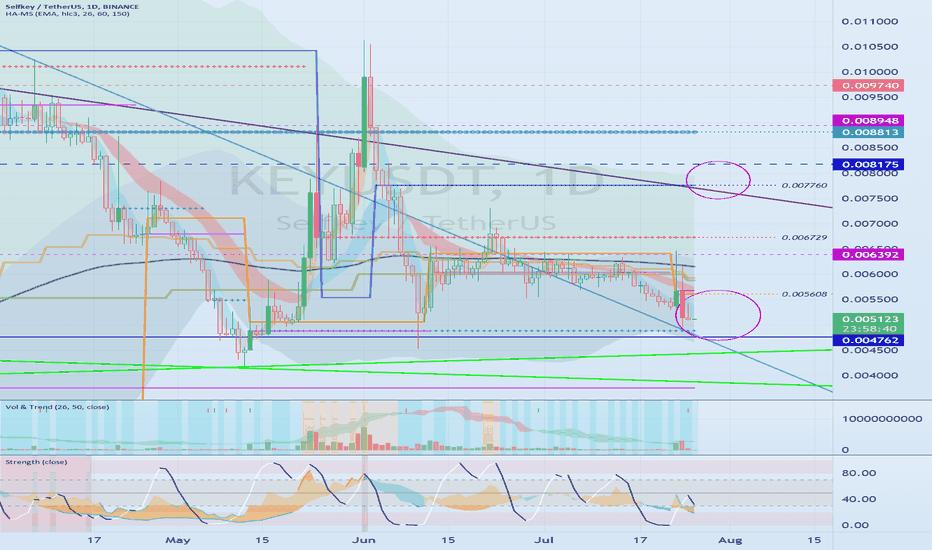Select the Strength (close) indicator legend
932x550 pixels.
click(36, 462)
